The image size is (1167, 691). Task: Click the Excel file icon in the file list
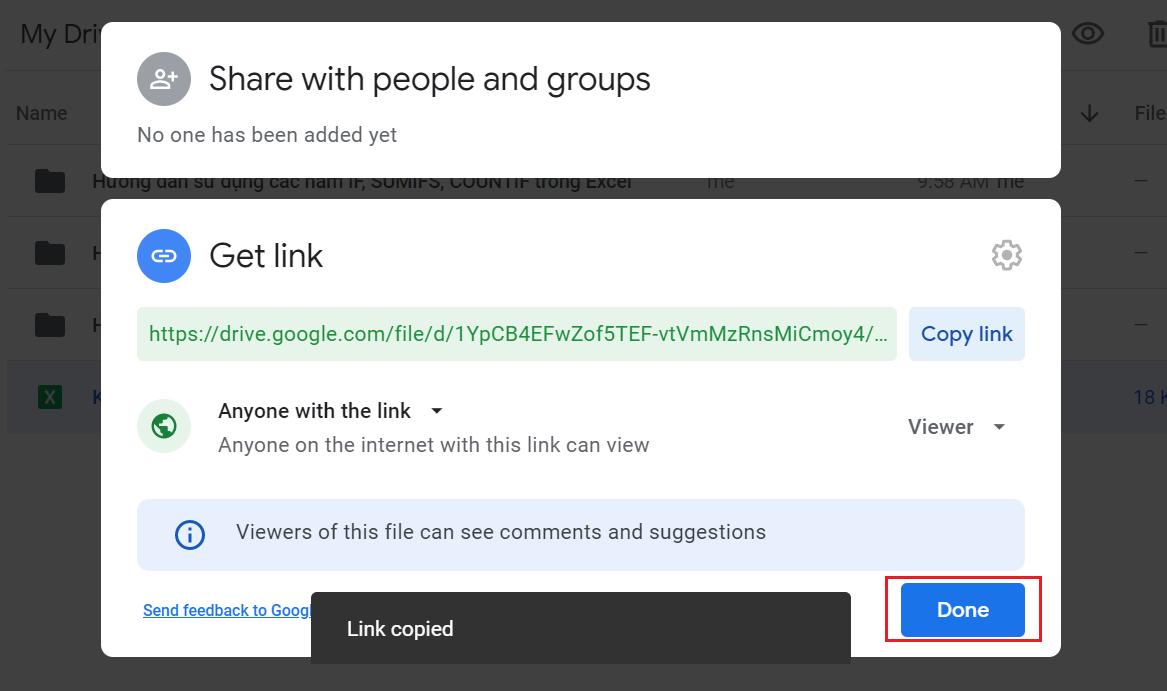pos(48,396)
